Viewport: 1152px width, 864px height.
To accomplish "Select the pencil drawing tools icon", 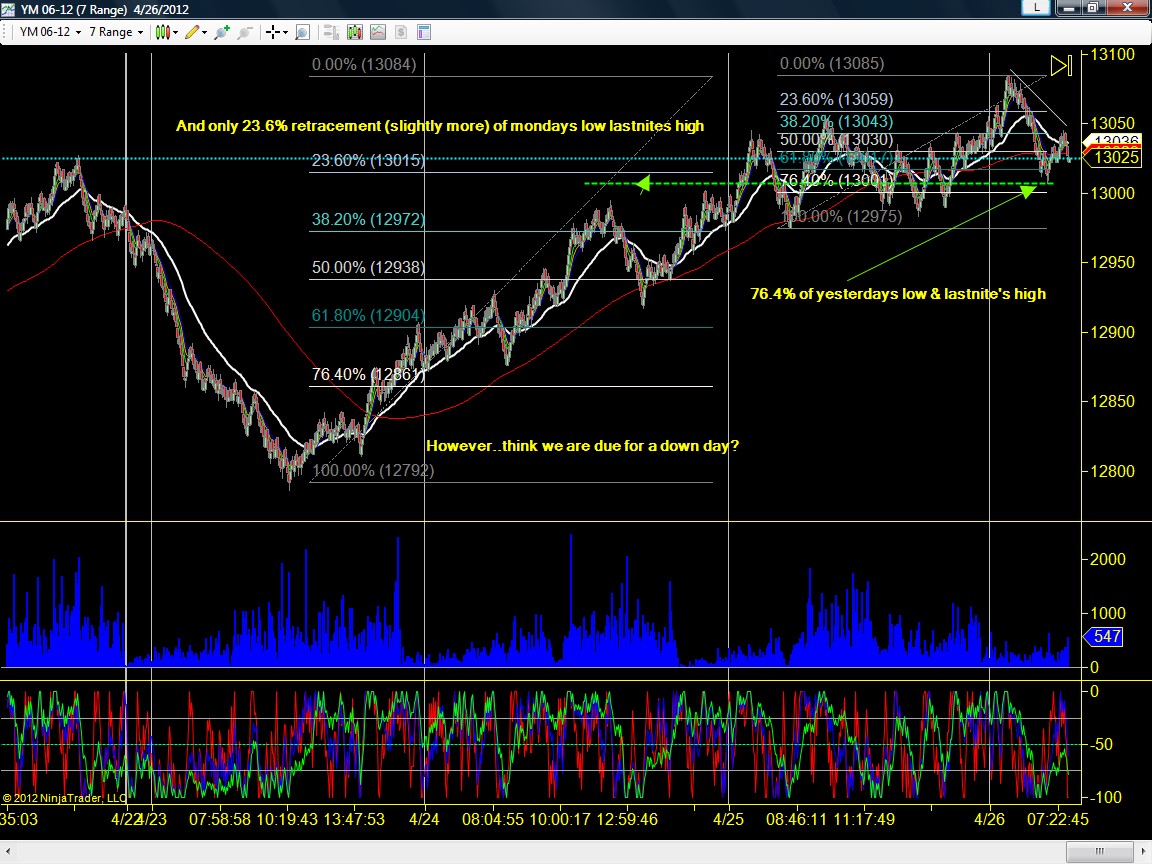I will [192, 32].
